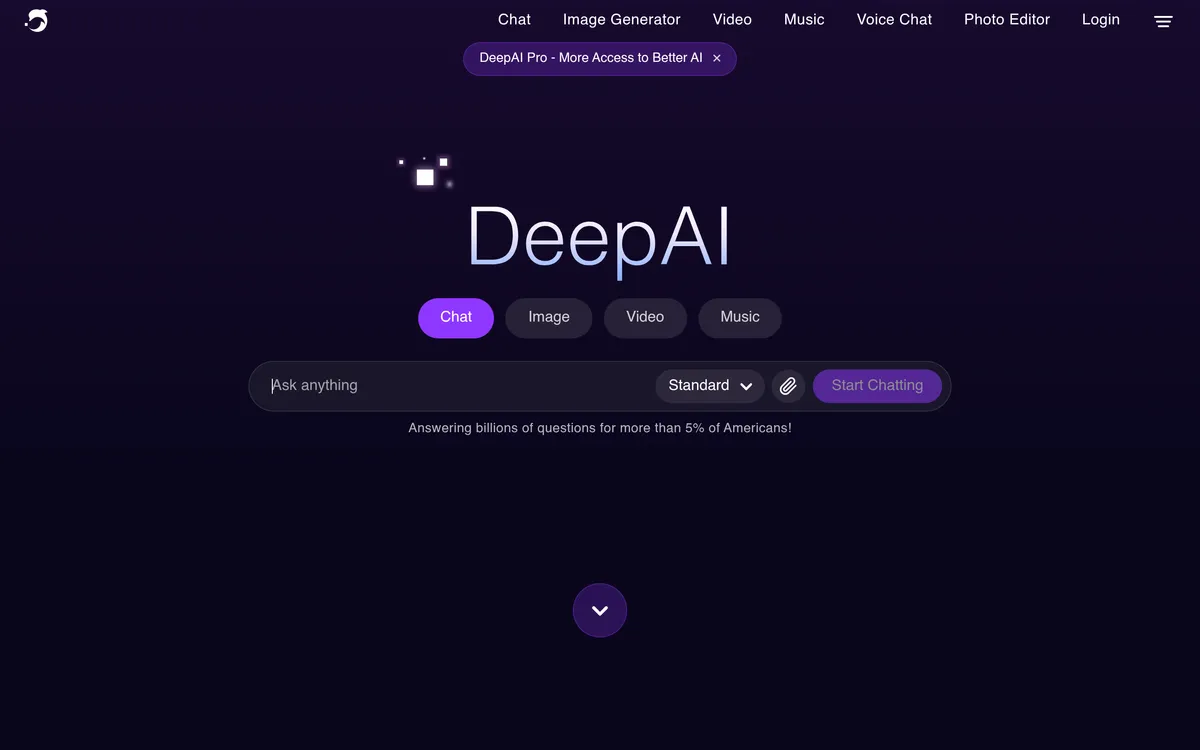Viewport: 1200px width, 750px height.
Task: Click the round scroll-down chevron button
Action: 600,610
